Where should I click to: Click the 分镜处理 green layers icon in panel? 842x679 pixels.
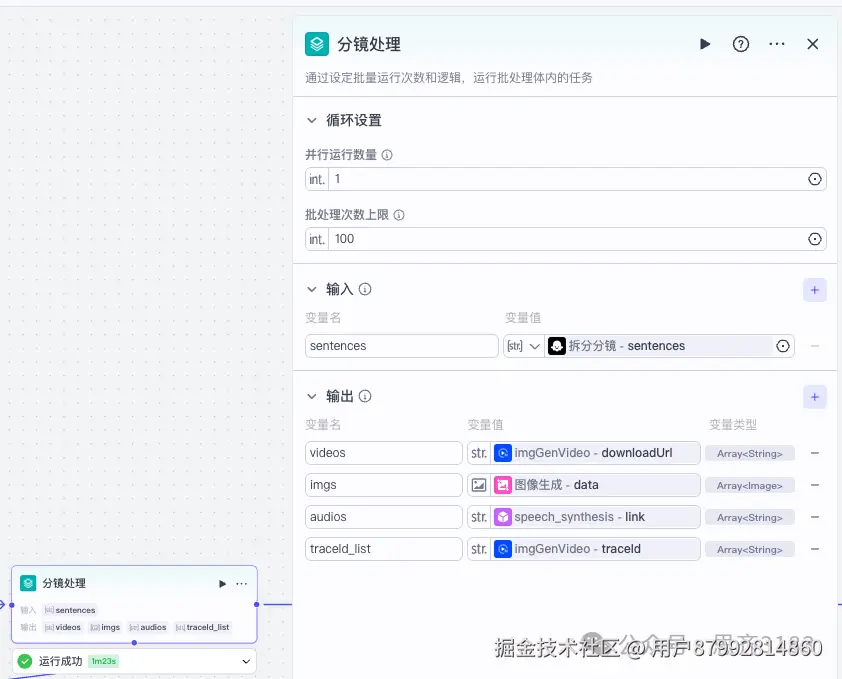tap(317, 44)
